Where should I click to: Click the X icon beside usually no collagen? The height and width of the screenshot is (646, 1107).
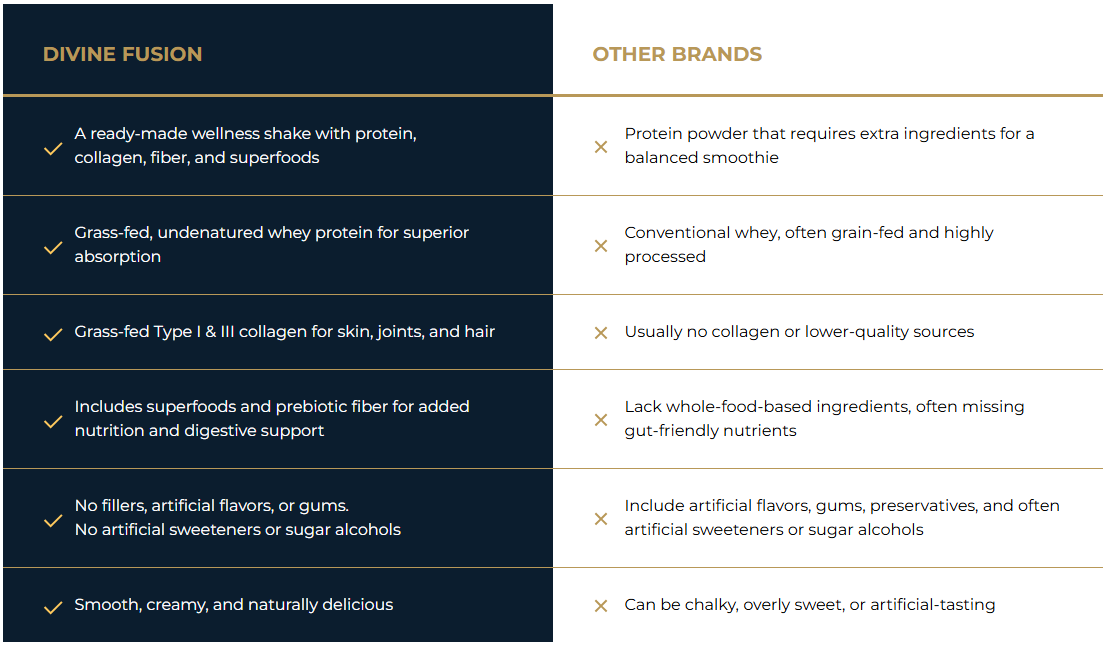click(601, 333)
